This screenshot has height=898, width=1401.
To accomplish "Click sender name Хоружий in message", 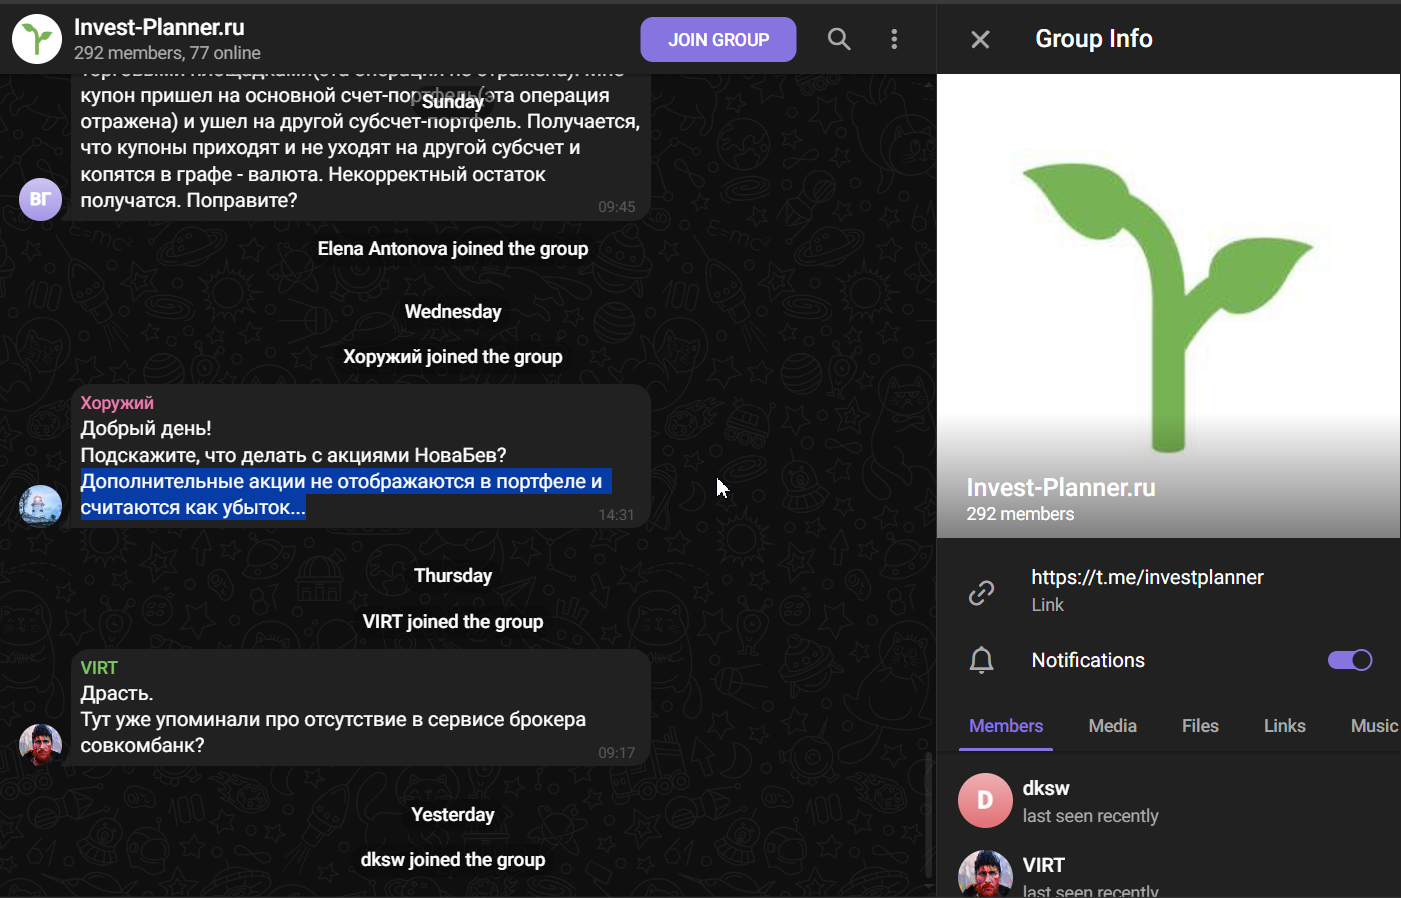I will pos(117,403).
